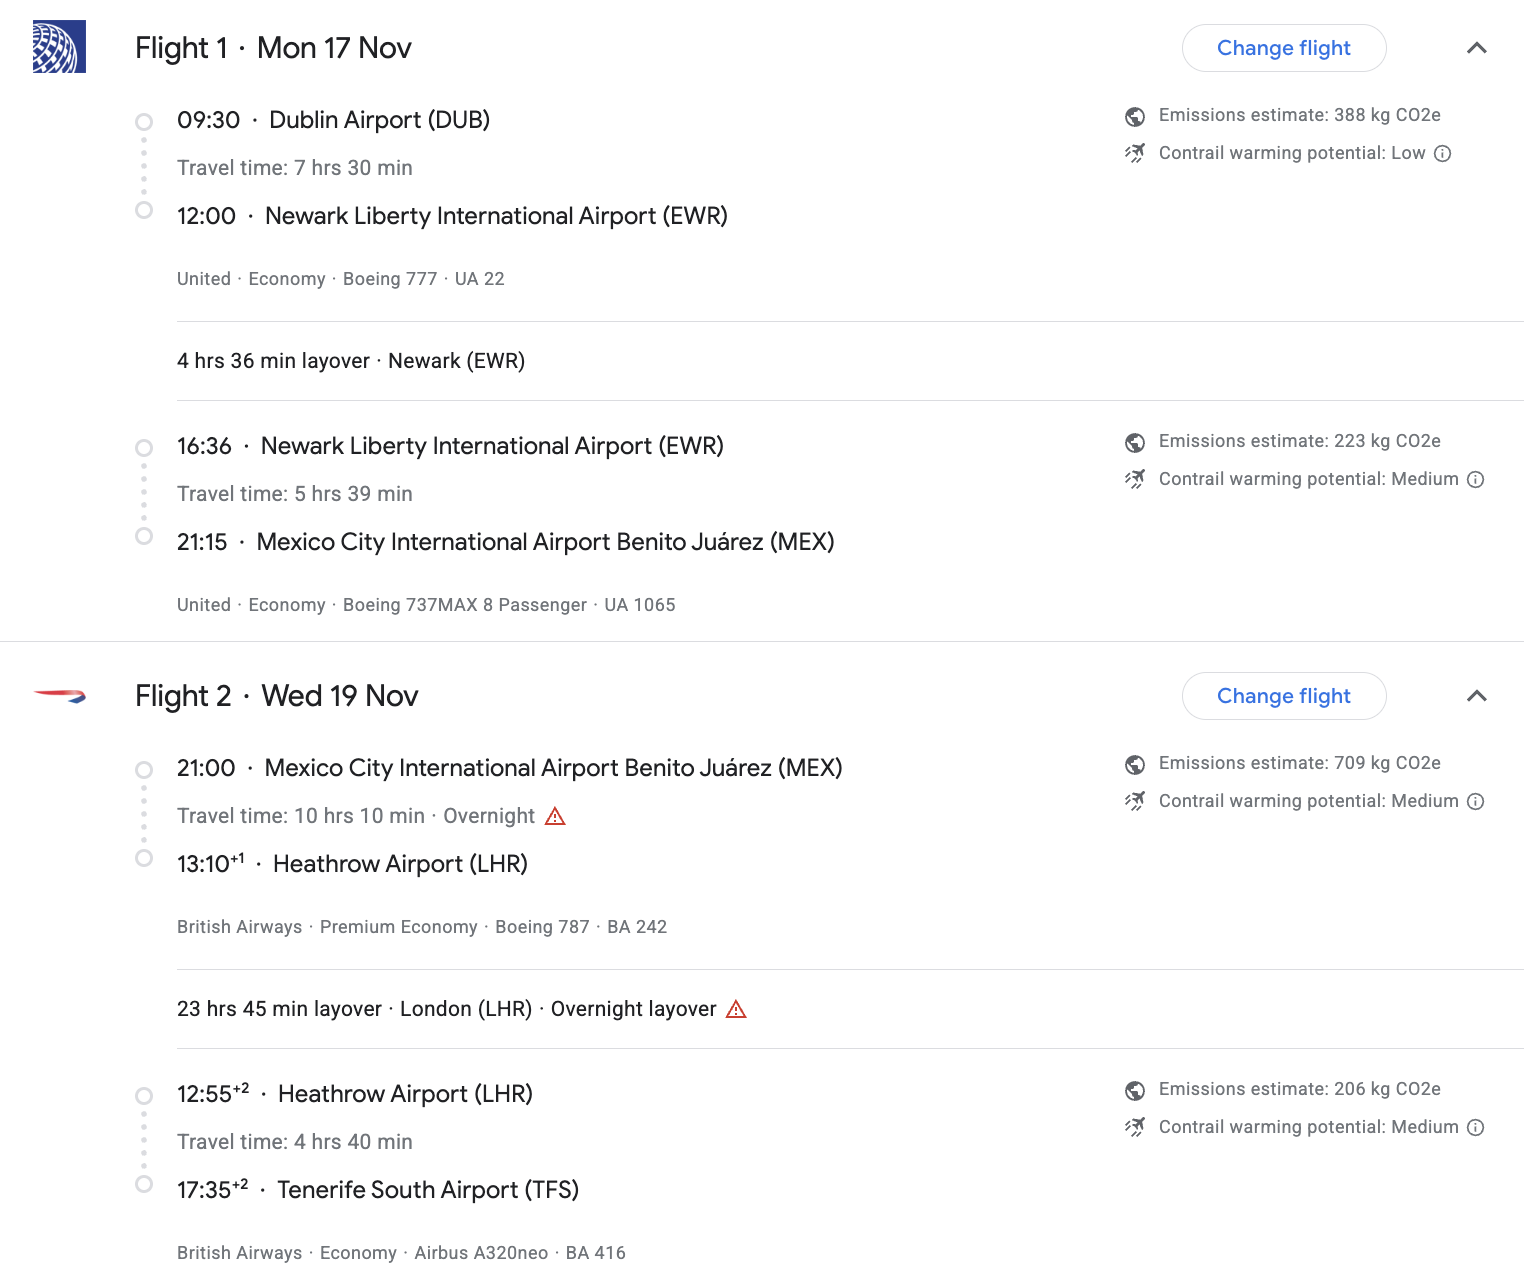Click the contrail plane icon on the Heathrow-Tenerife leg
Screen dimensions: 1524x1284
[1136, 1127]
